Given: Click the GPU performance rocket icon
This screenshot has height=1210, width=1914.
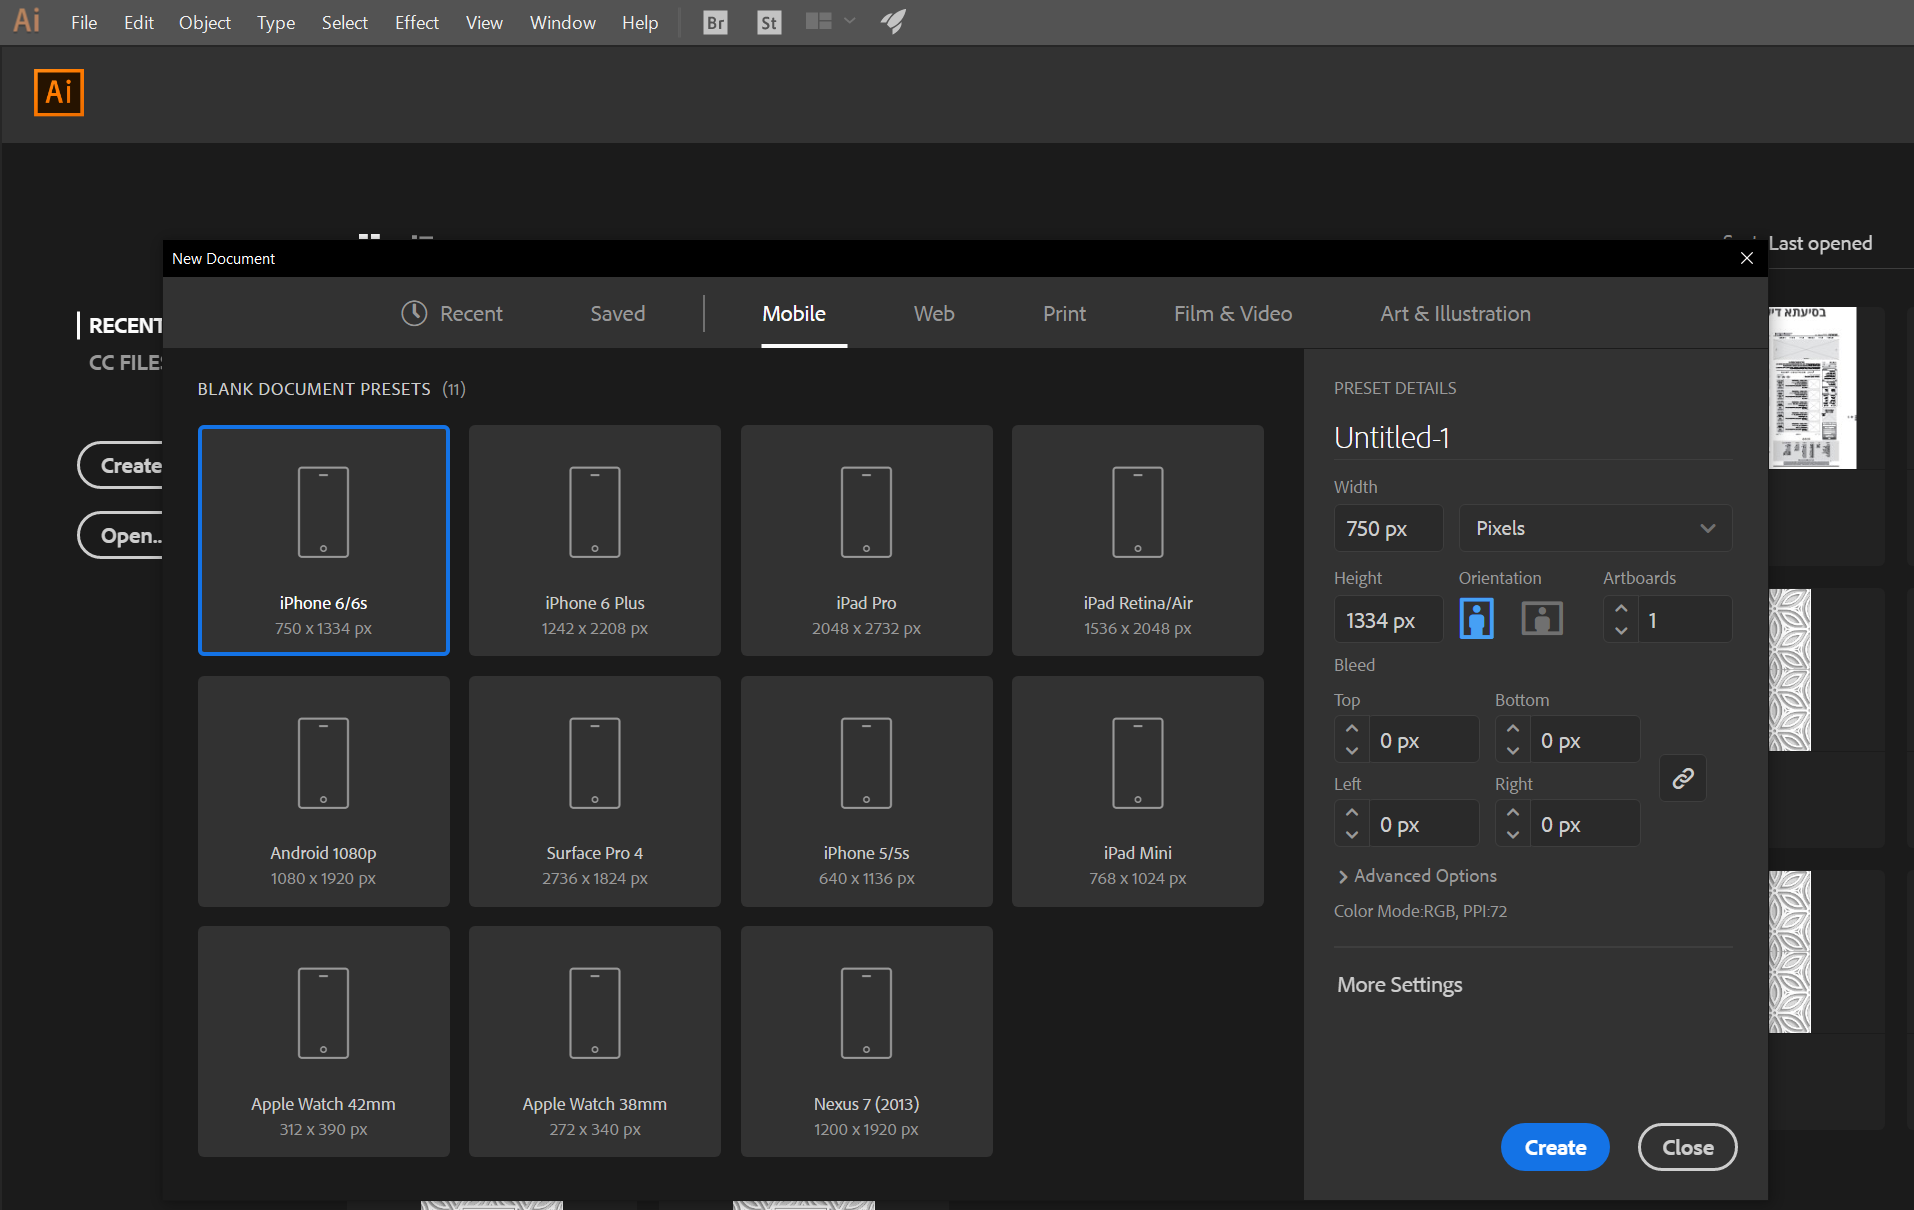Looking at the screenshot, I should click(x=893, y=22).
